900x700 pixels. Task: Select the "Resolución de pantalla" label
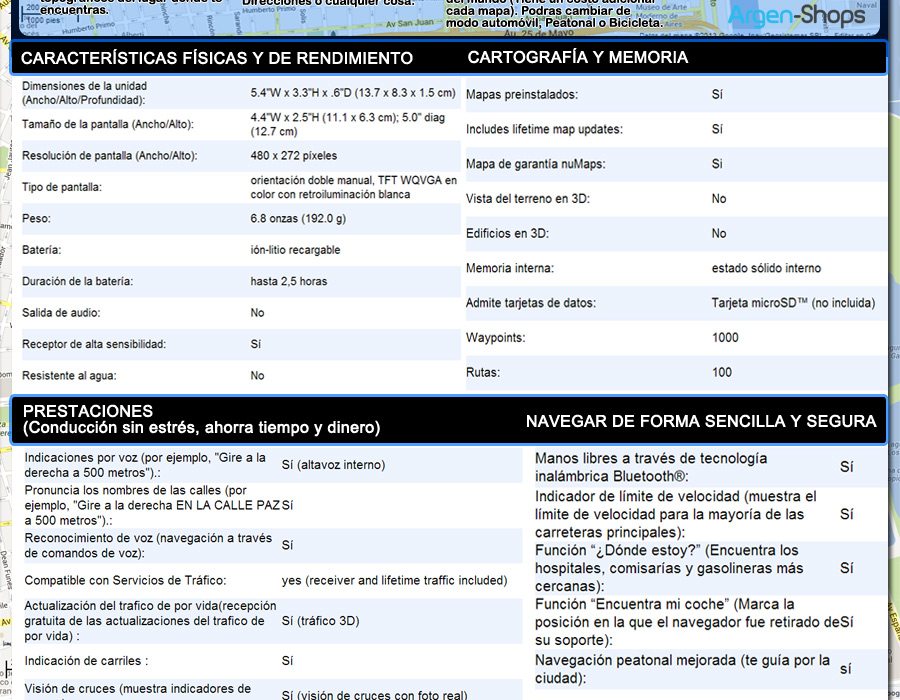point(110,155)
